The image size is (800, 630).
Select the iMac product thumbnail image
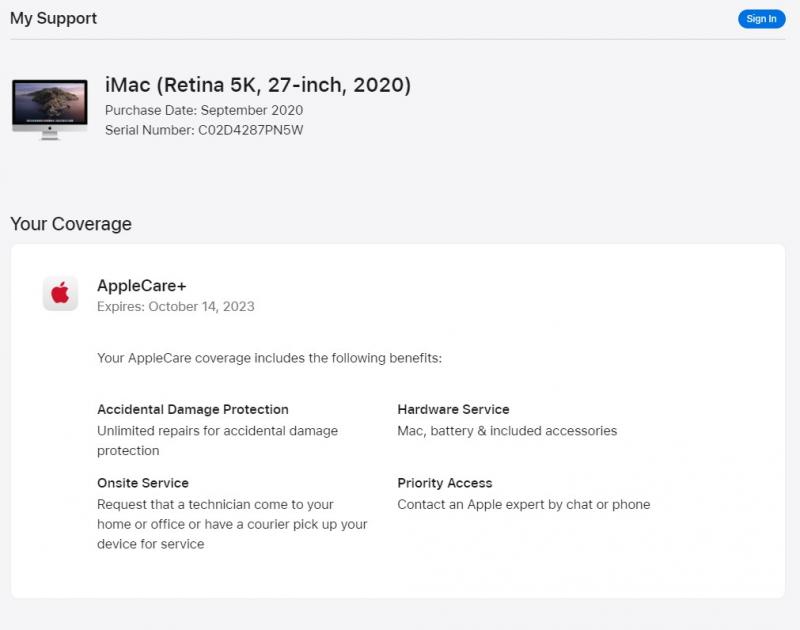50,109
